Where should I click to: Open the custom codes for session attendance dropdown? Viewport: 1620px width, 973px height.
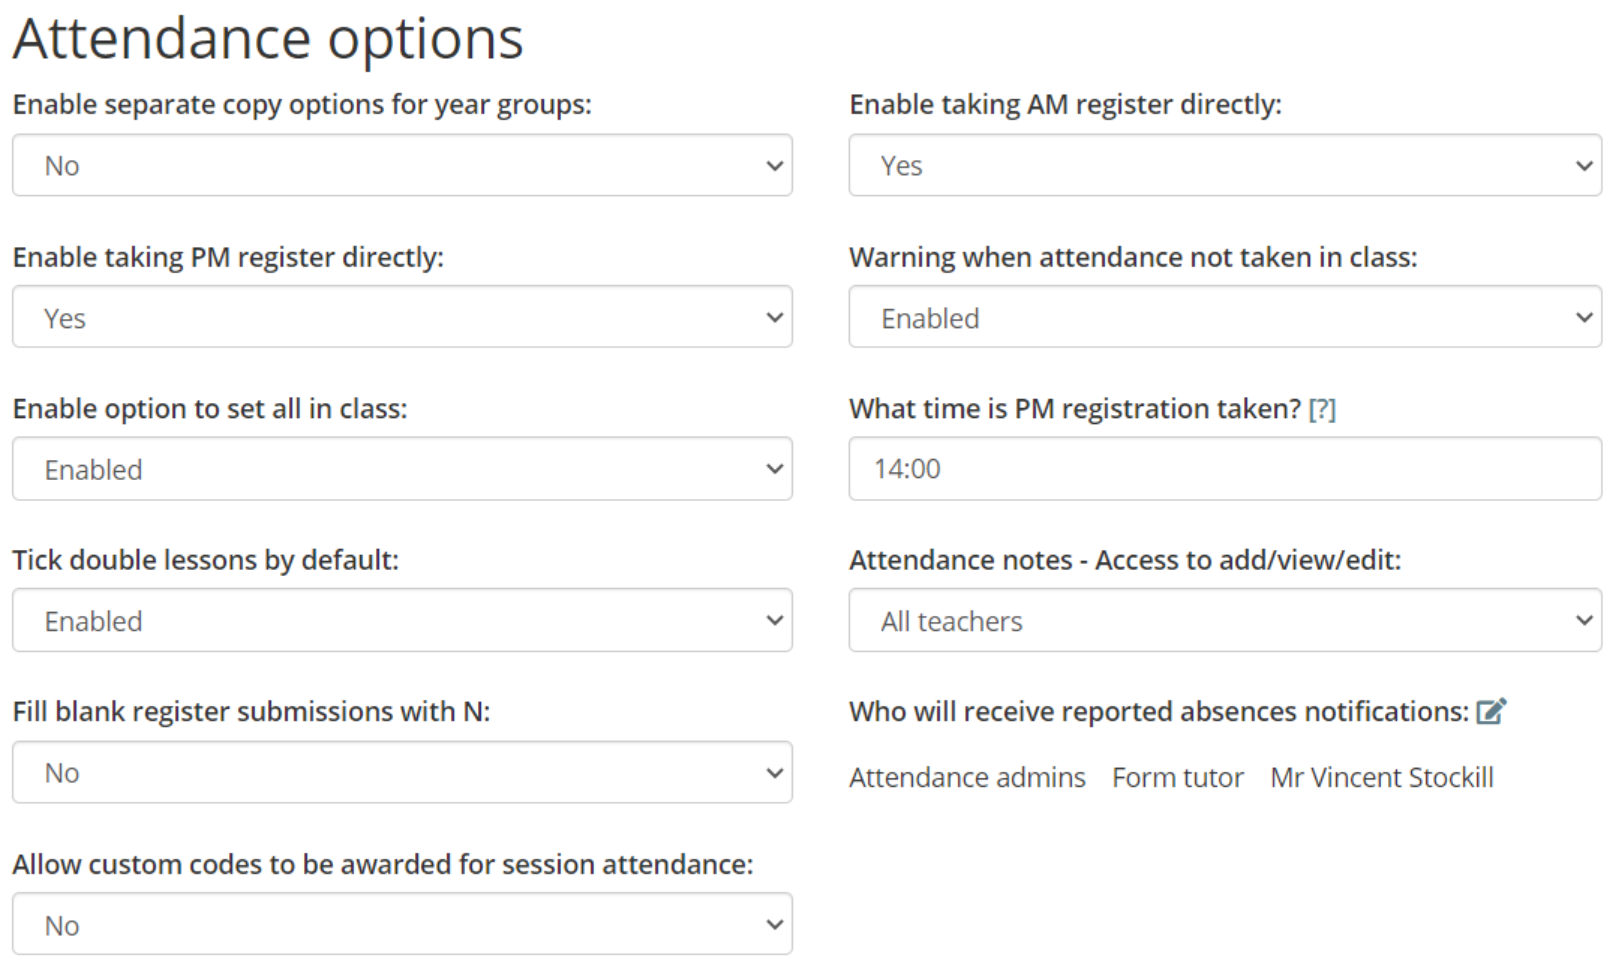400,924
